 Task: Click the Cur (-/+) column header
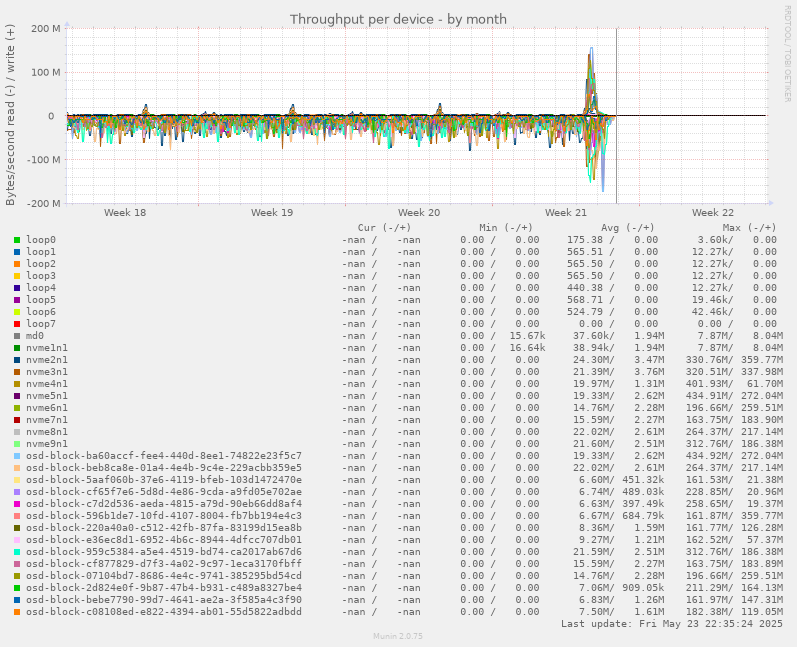[384, 228]
